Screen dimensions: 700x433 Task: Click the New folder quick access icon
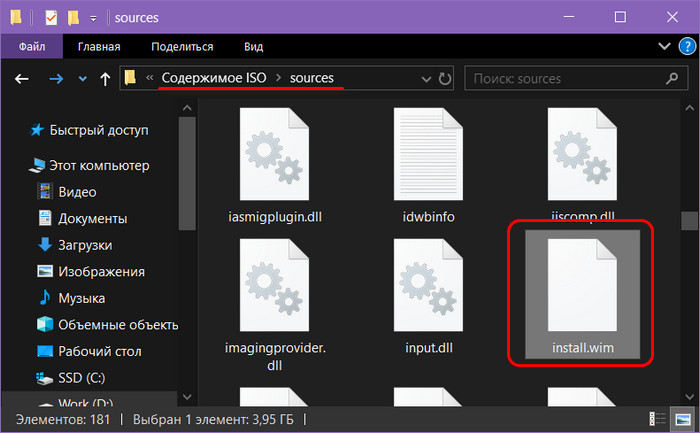(x=73, y=18)
